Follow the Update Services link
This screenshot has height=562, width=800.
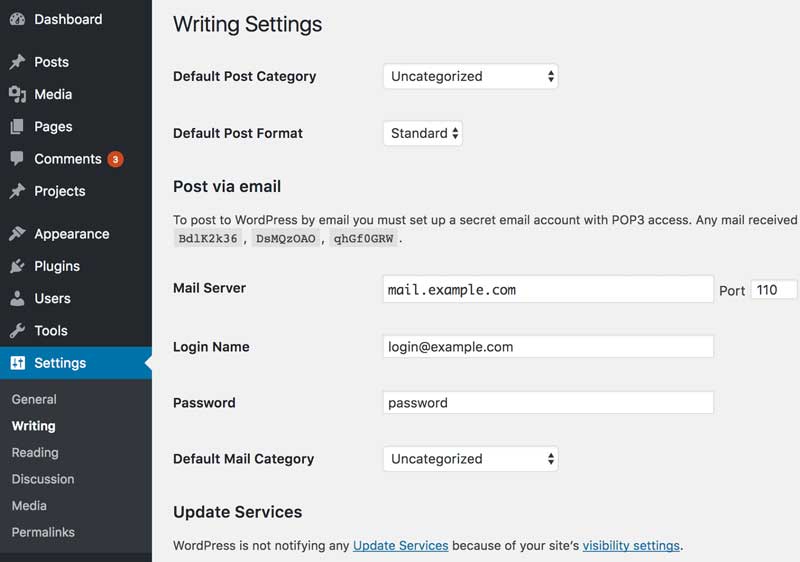[400, 545]
